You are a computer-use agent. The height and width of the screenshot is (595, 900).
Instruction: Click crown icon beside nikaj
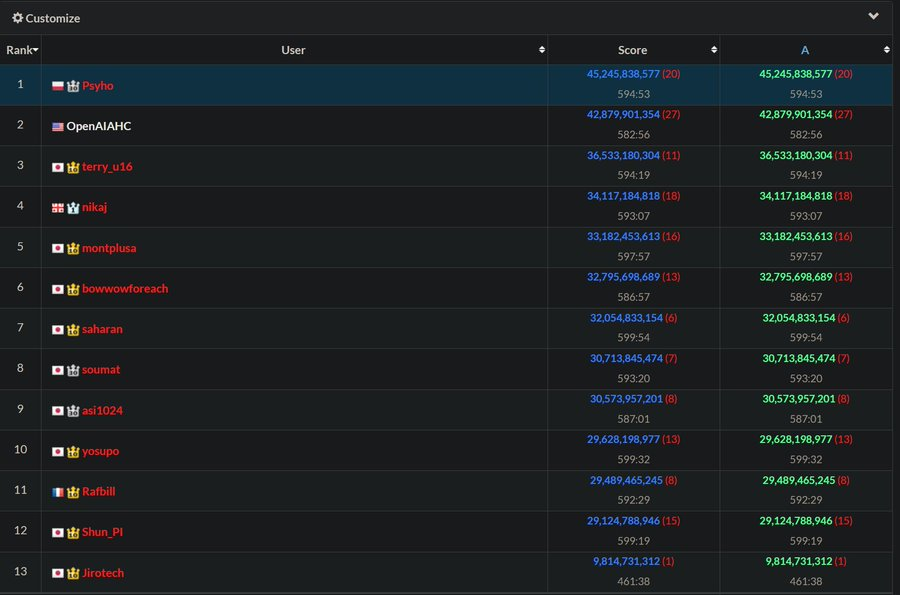coord(73,208)
